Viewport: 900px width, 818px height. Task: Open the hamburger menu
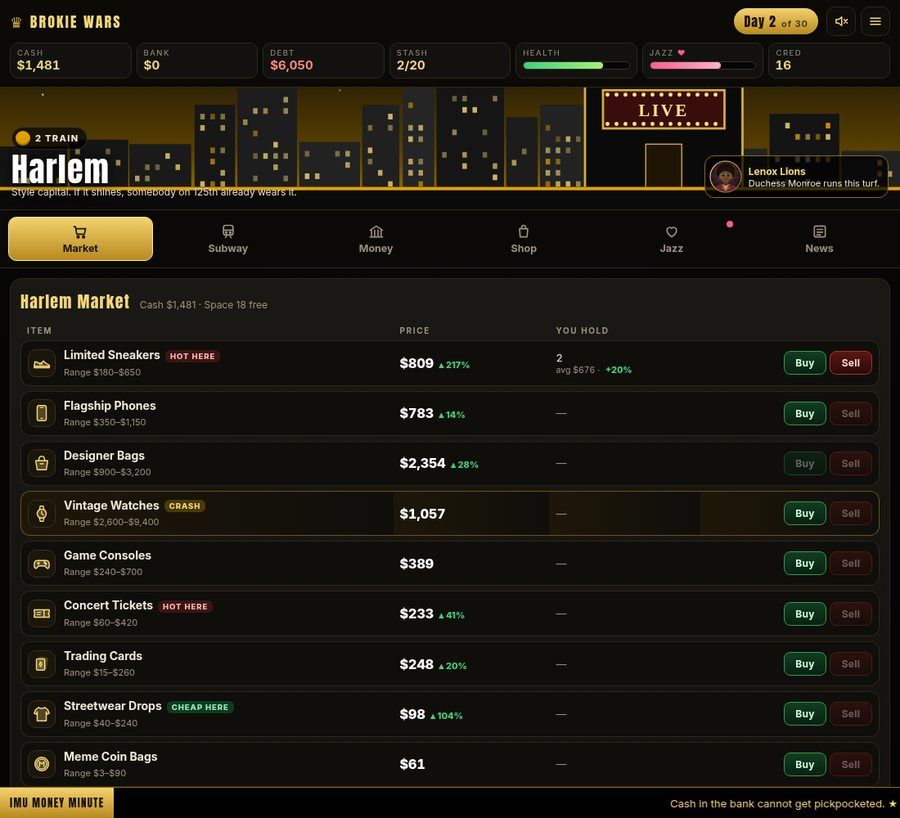click(875, 22)
